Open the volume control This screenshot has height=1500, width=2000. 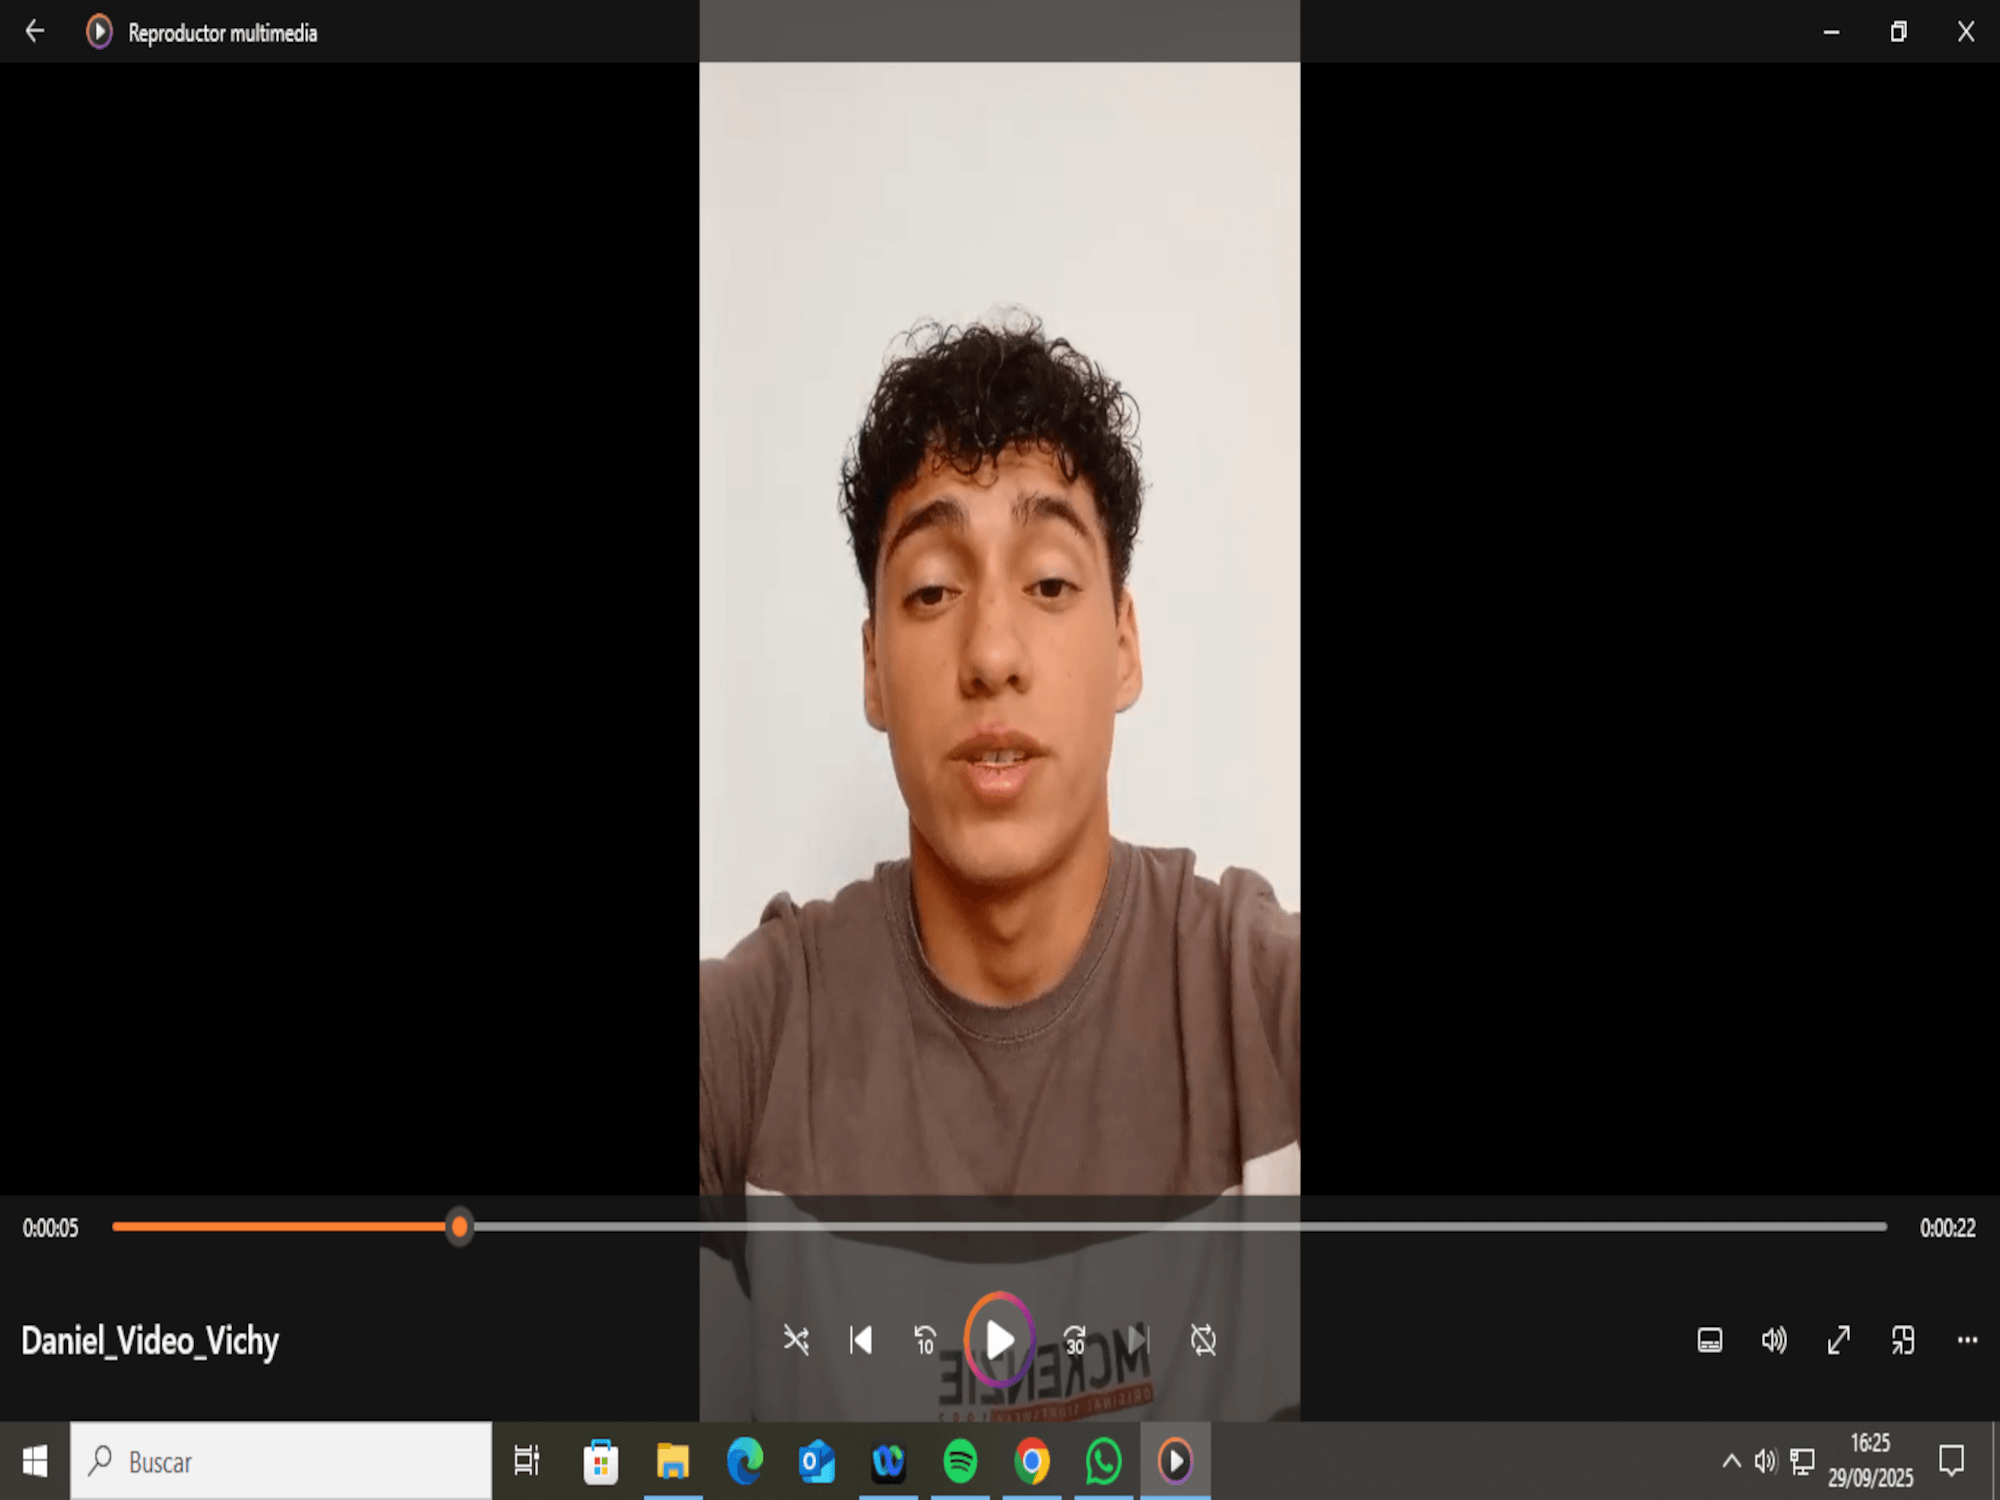pos(1774,1340)
